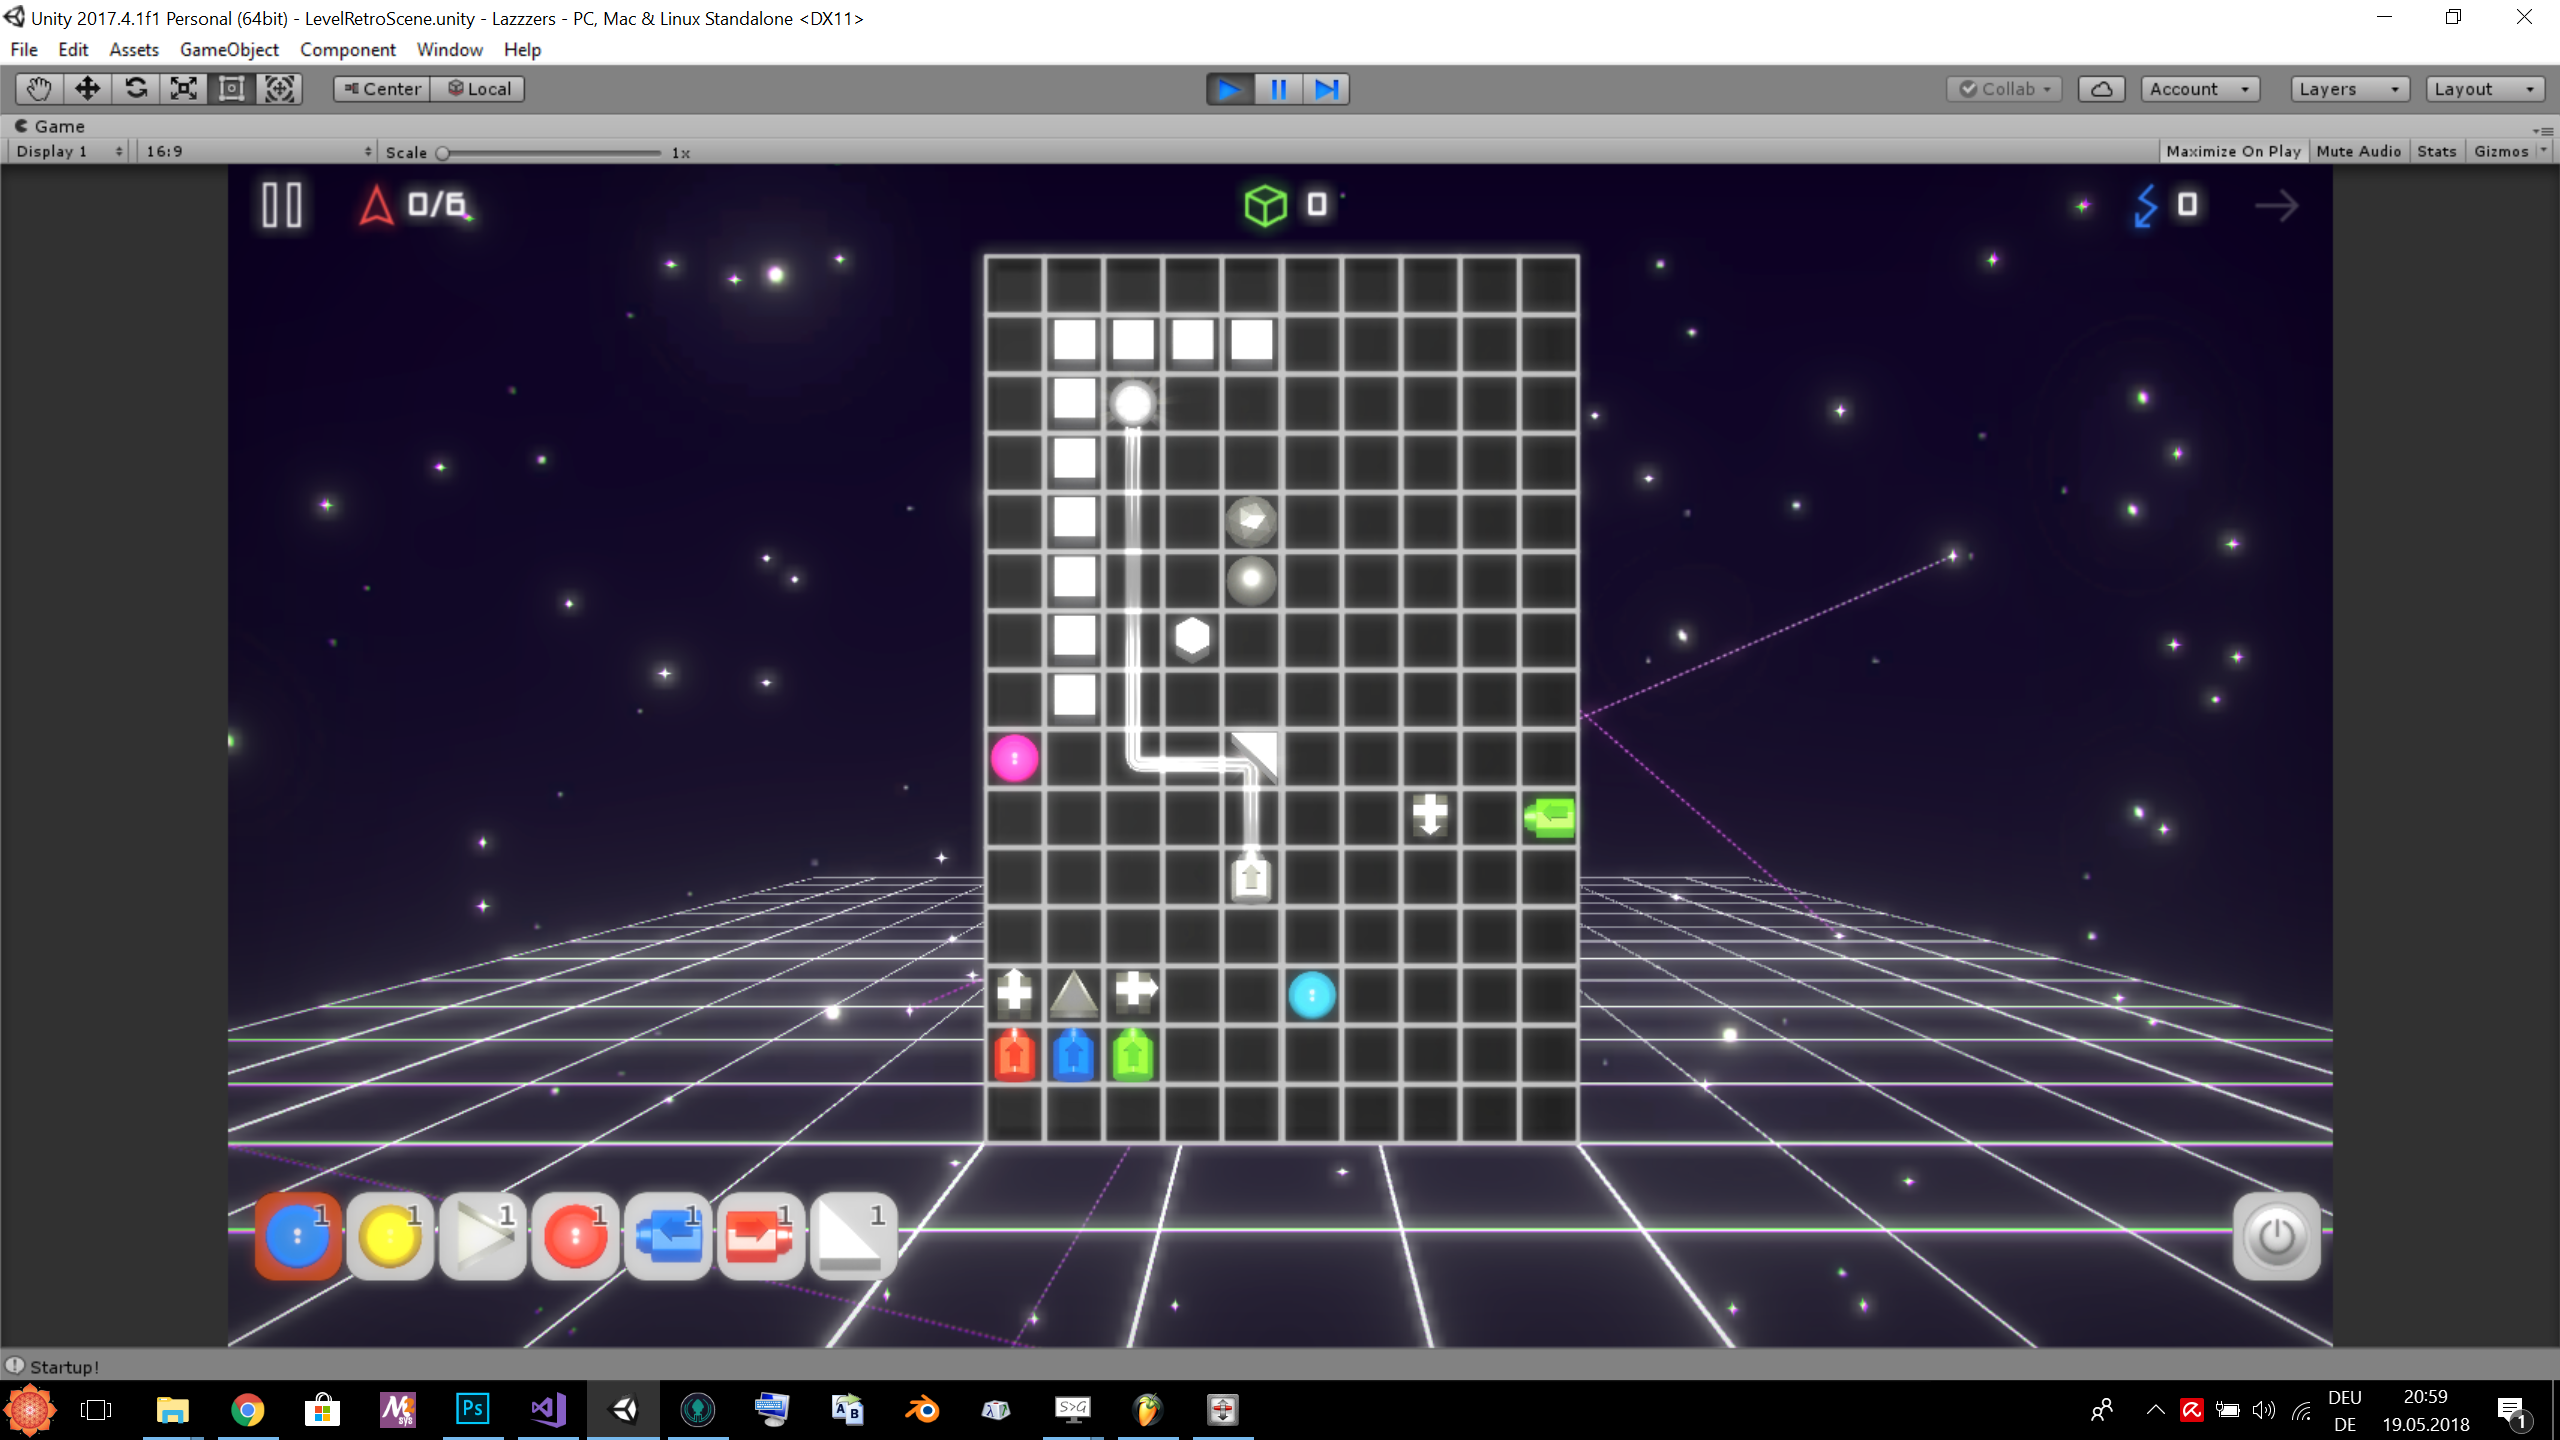Toggle Maximize On Play
Screen dimensions: 2560x1440
pyautogui.click(x=2233, y=151)
